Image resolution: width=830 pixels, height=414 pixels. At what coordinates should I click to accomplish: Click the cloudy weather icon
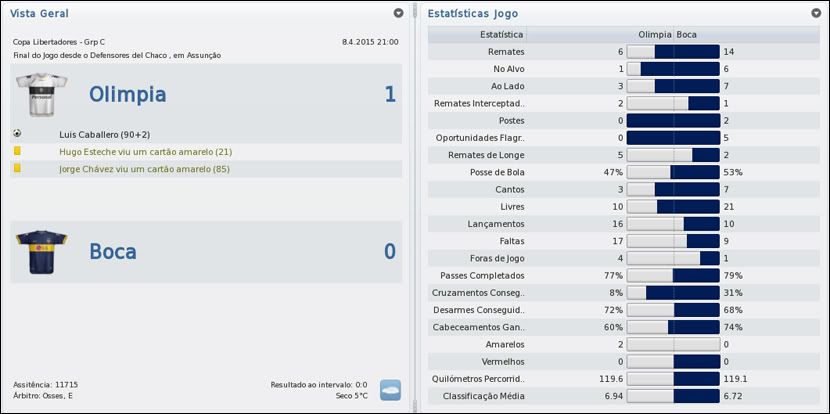point(390,389)
